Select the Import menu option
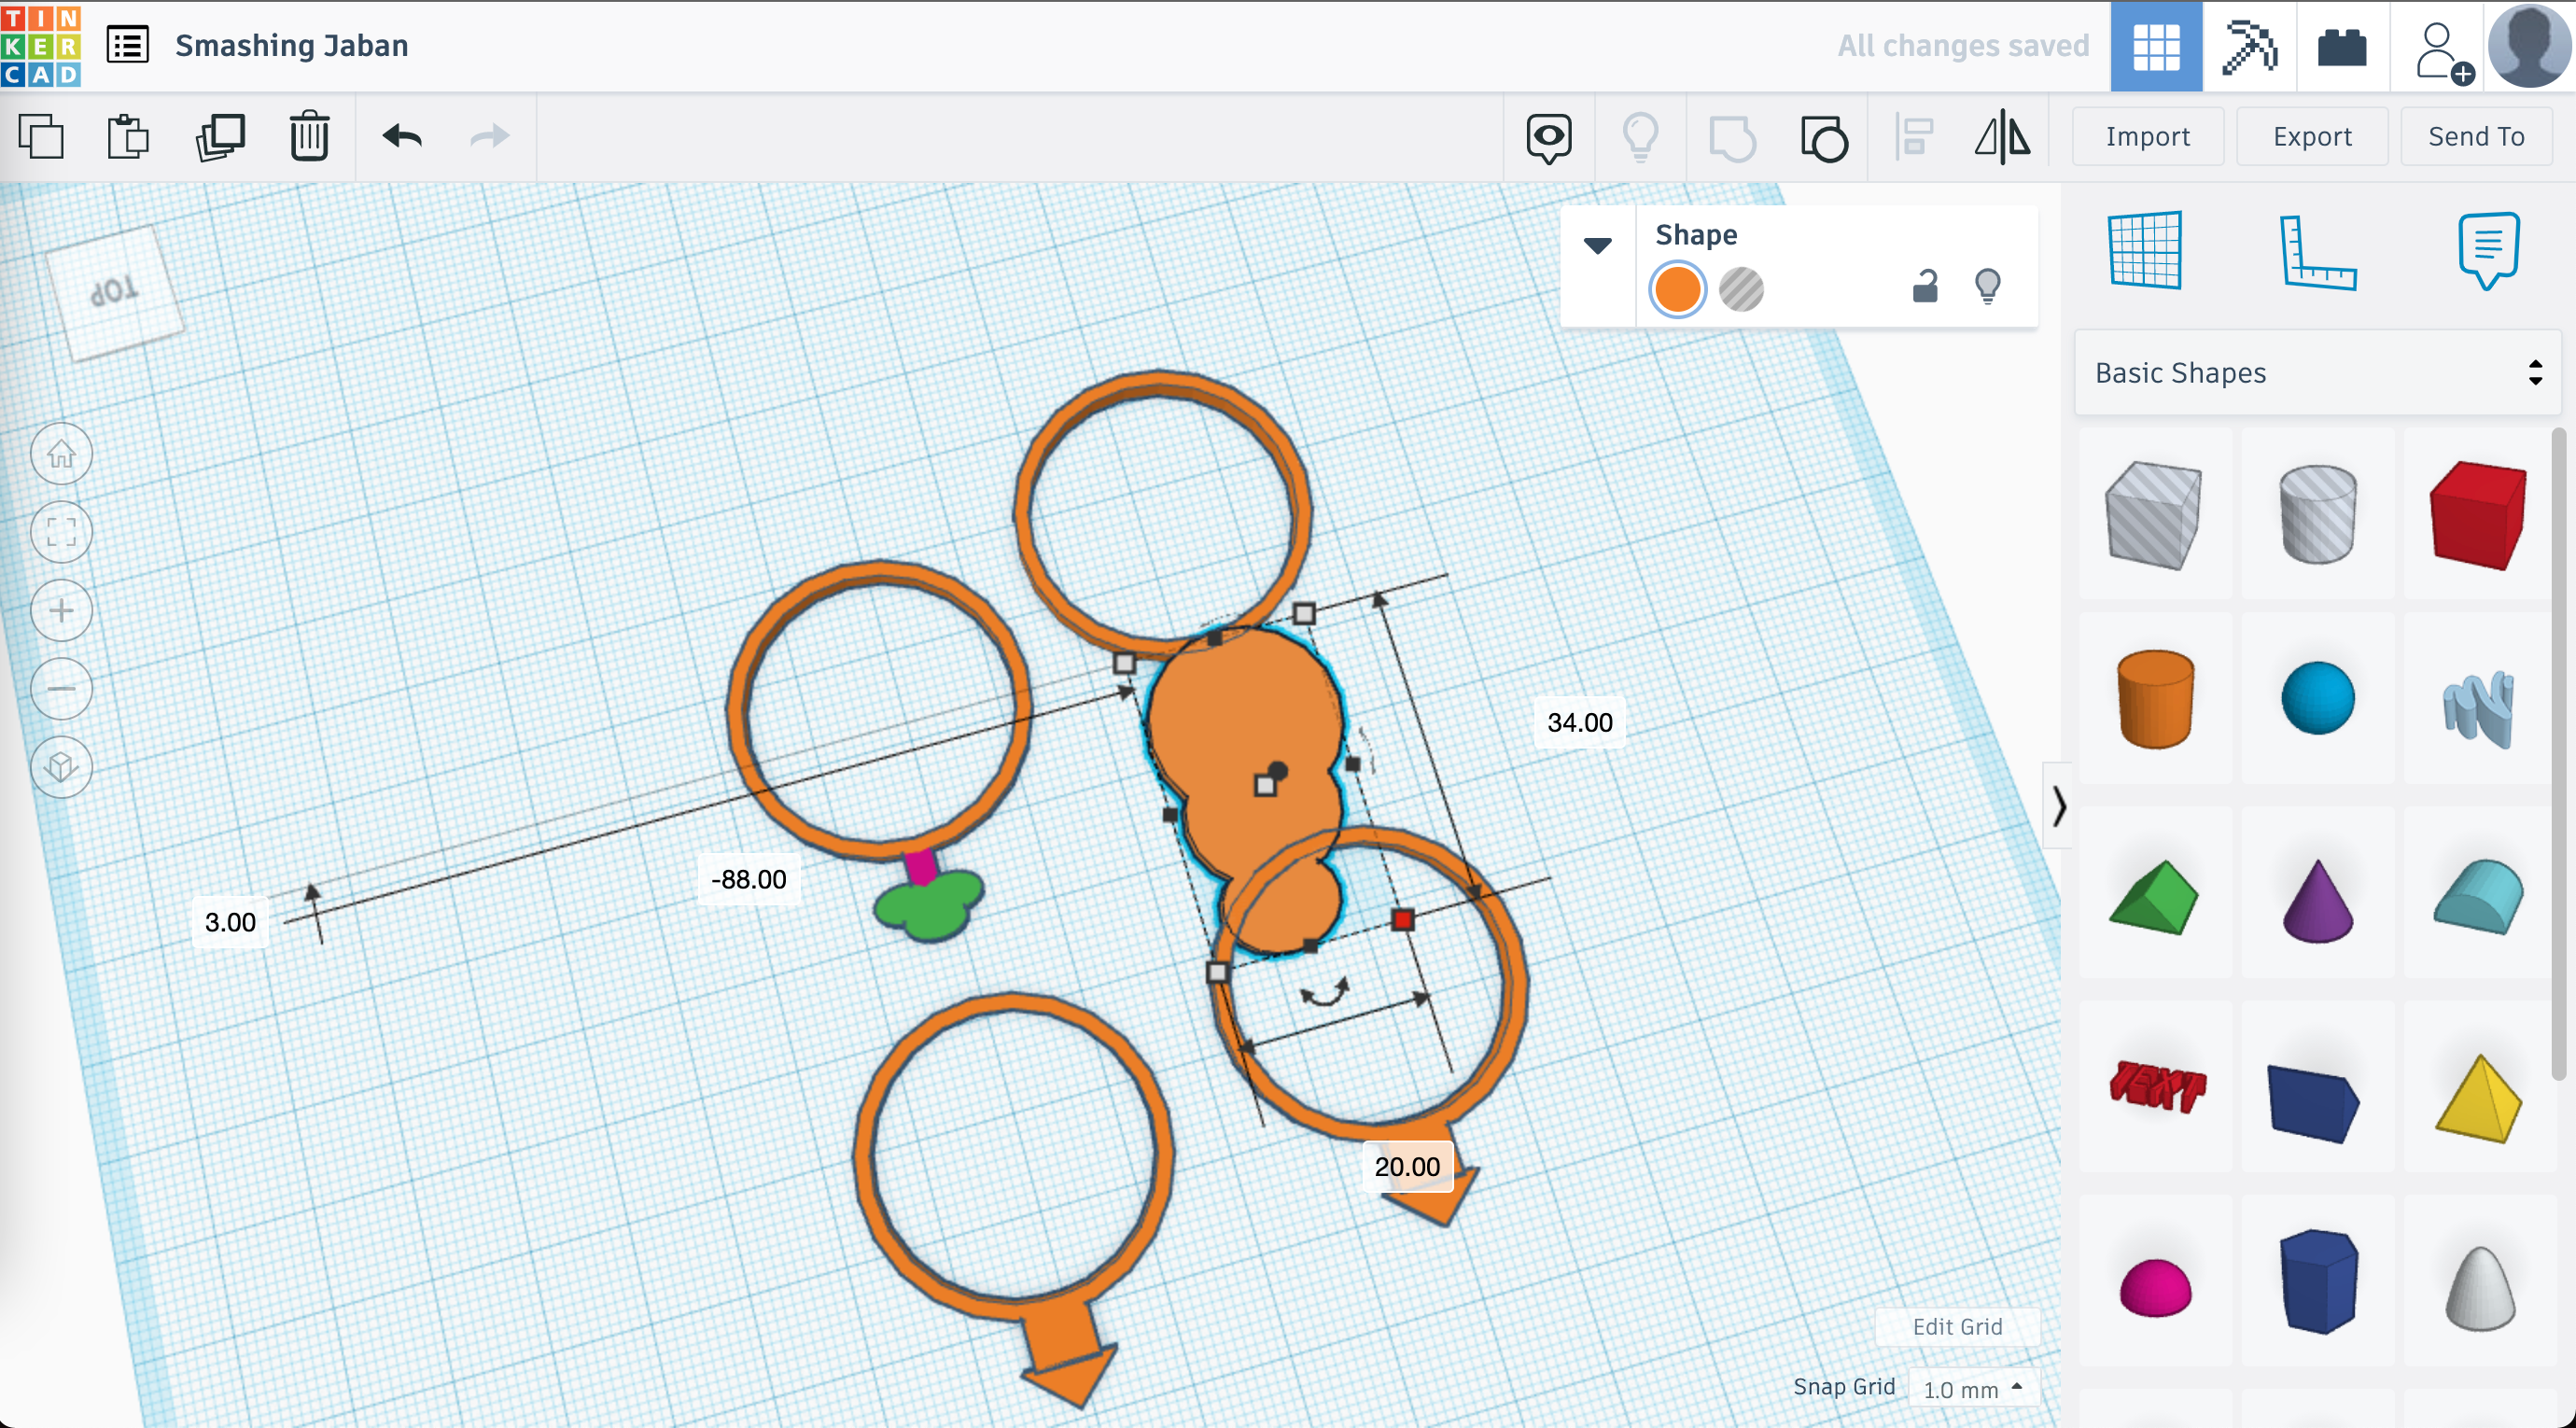The height and width of the screenshot is (1428, 2576). [2145, 133]
